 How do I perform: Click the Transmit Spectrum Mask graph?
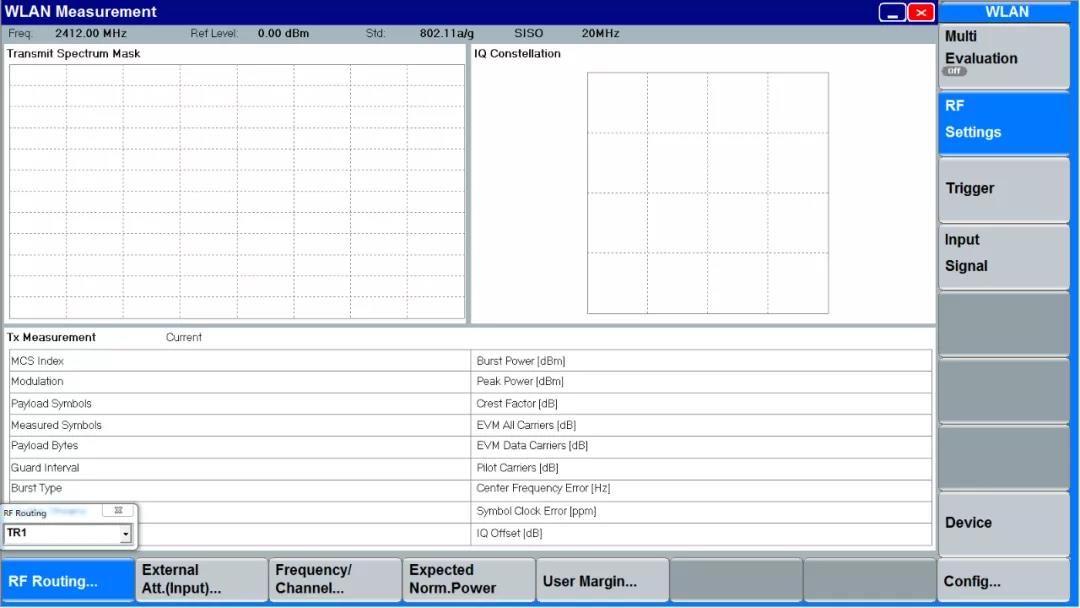click(237, 192)
